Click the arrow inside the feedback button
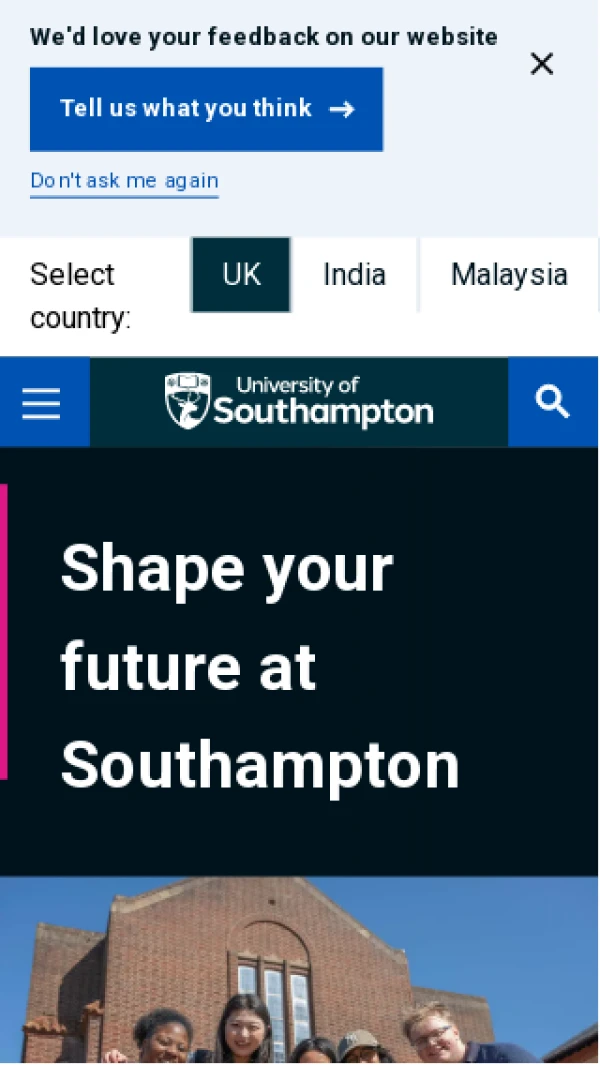This screenshot has width=600, height=1065. pyautogui.click(x=342, y=108)
